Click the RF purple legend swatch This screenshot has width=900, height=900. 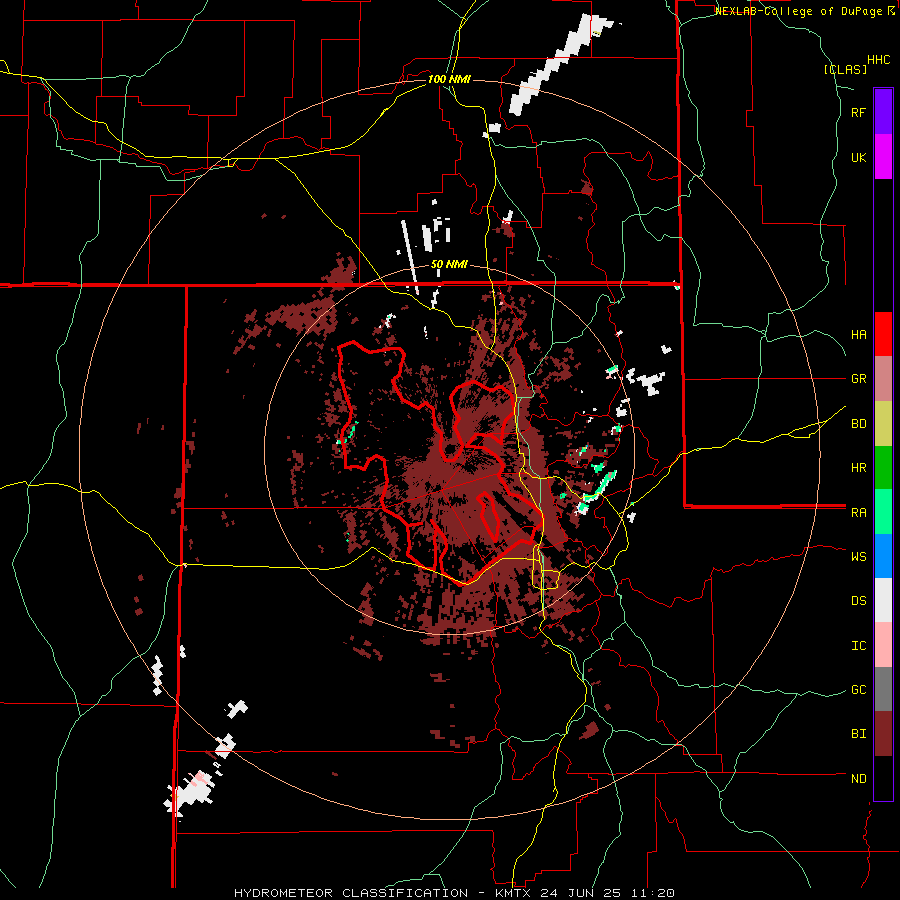[x=883, y=112]
